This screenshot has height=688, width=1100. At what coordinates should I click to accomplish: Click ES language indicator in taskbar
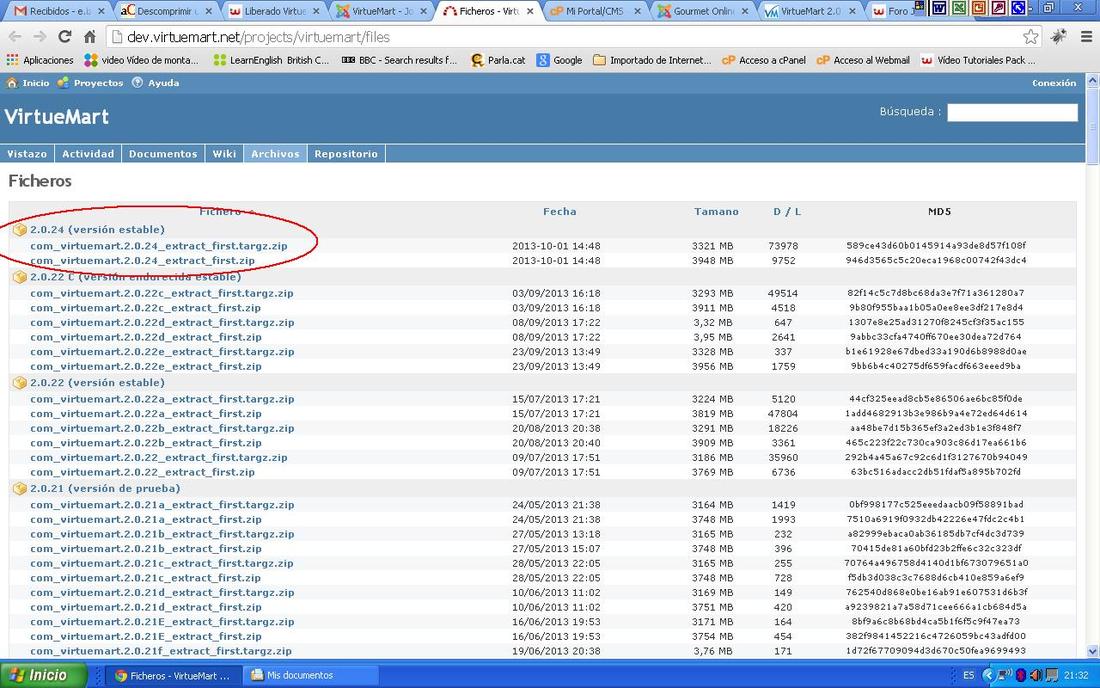tap(969, 675)
